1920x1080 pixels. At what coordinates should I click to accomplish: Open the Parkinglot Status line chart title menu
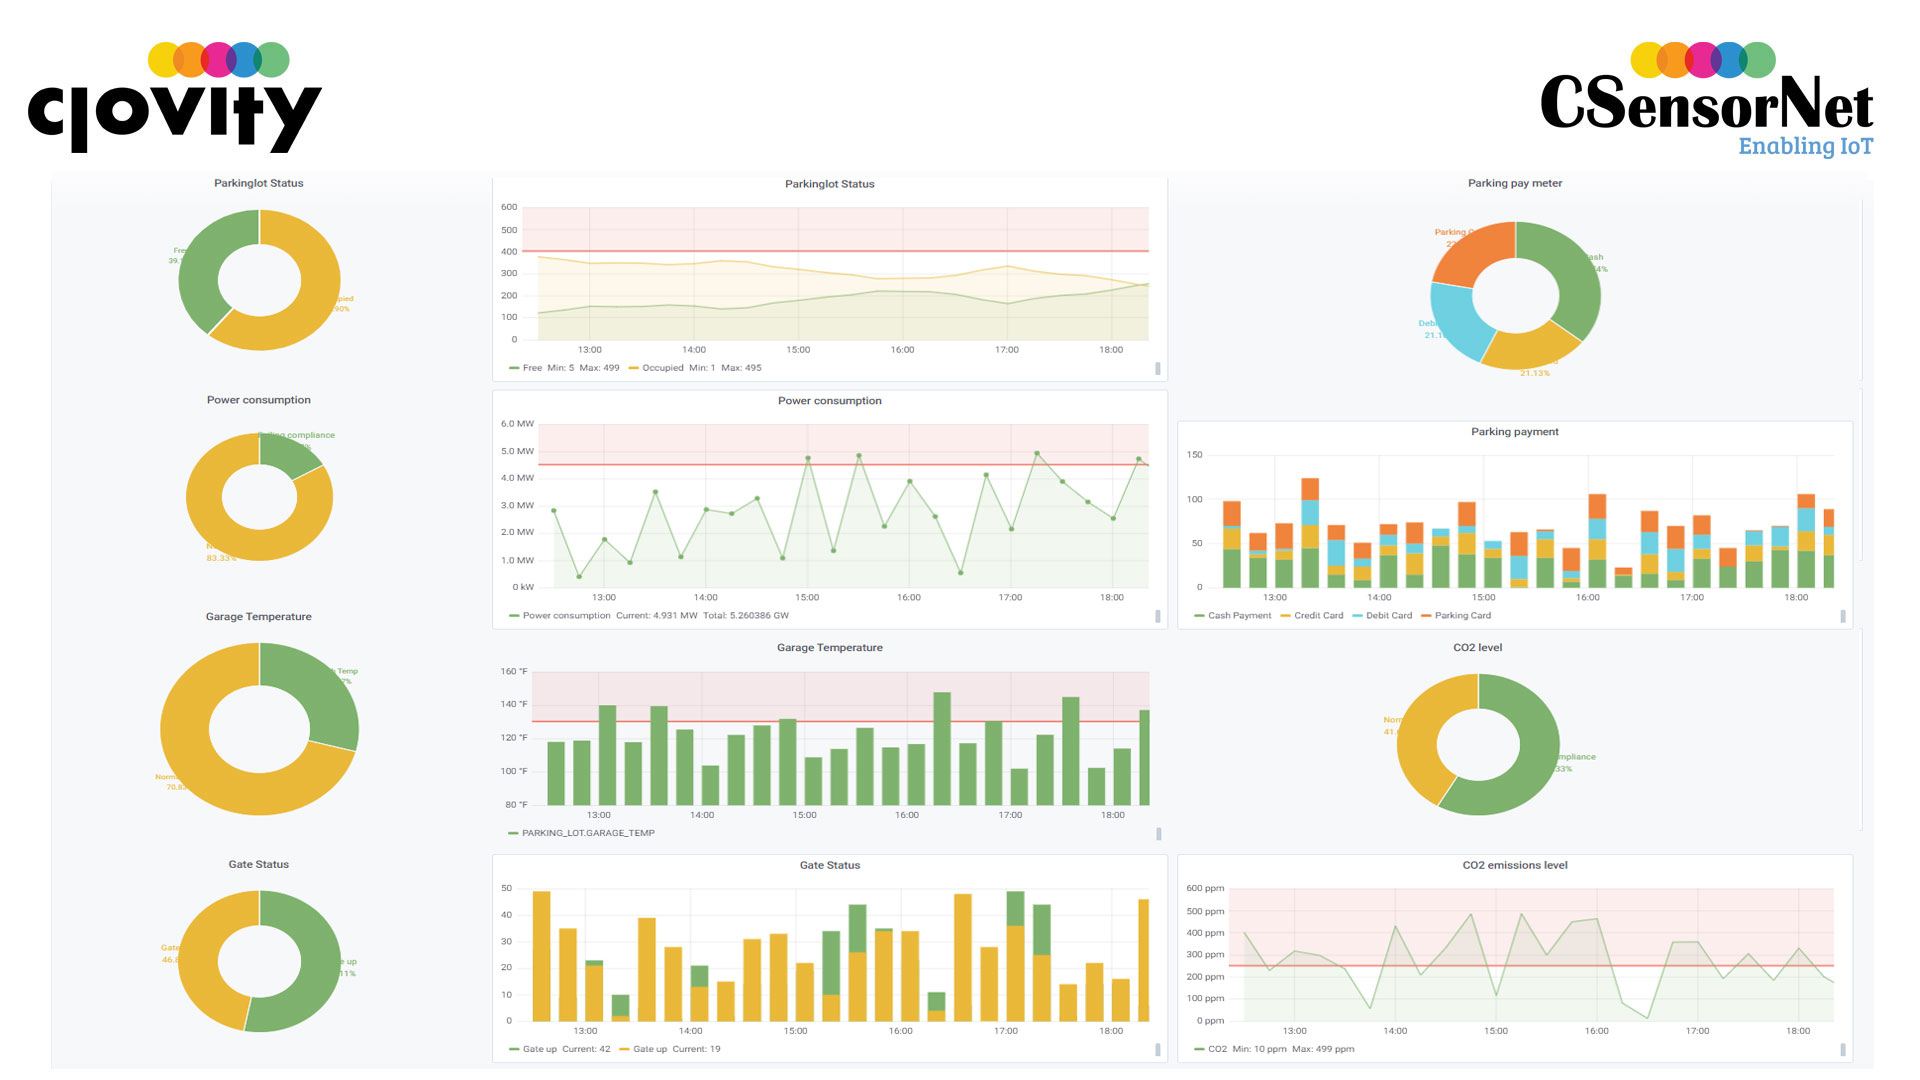point(829,184)
